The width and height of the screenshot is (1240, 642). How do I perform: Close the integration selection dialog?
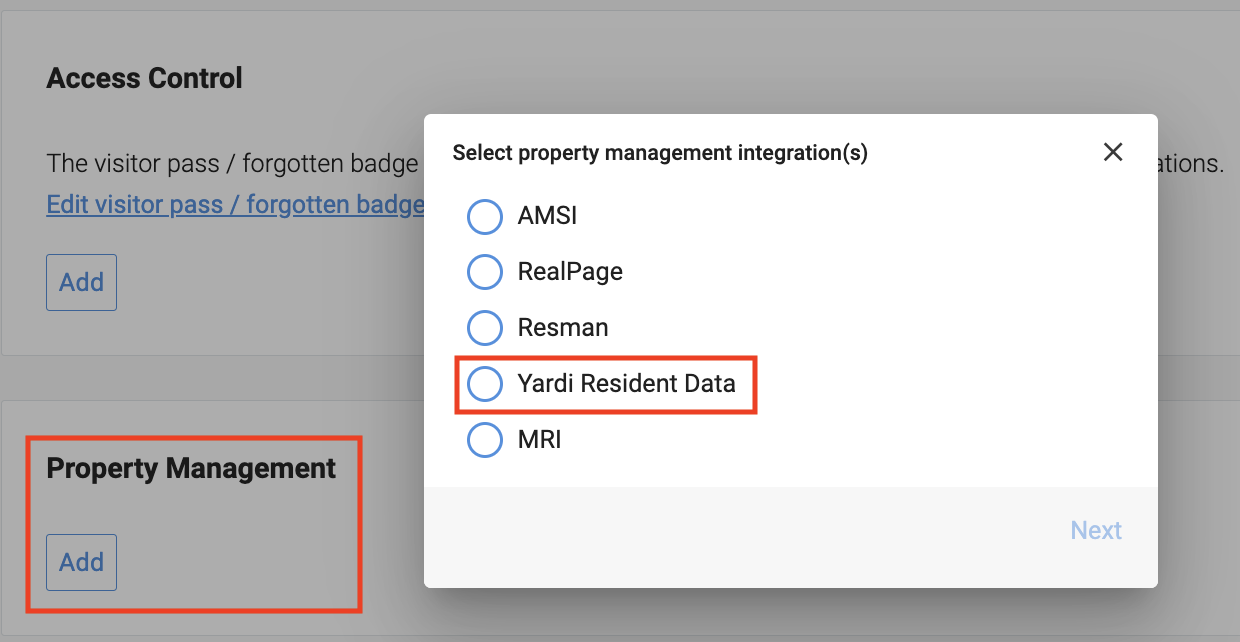(x=1113, y=152)
